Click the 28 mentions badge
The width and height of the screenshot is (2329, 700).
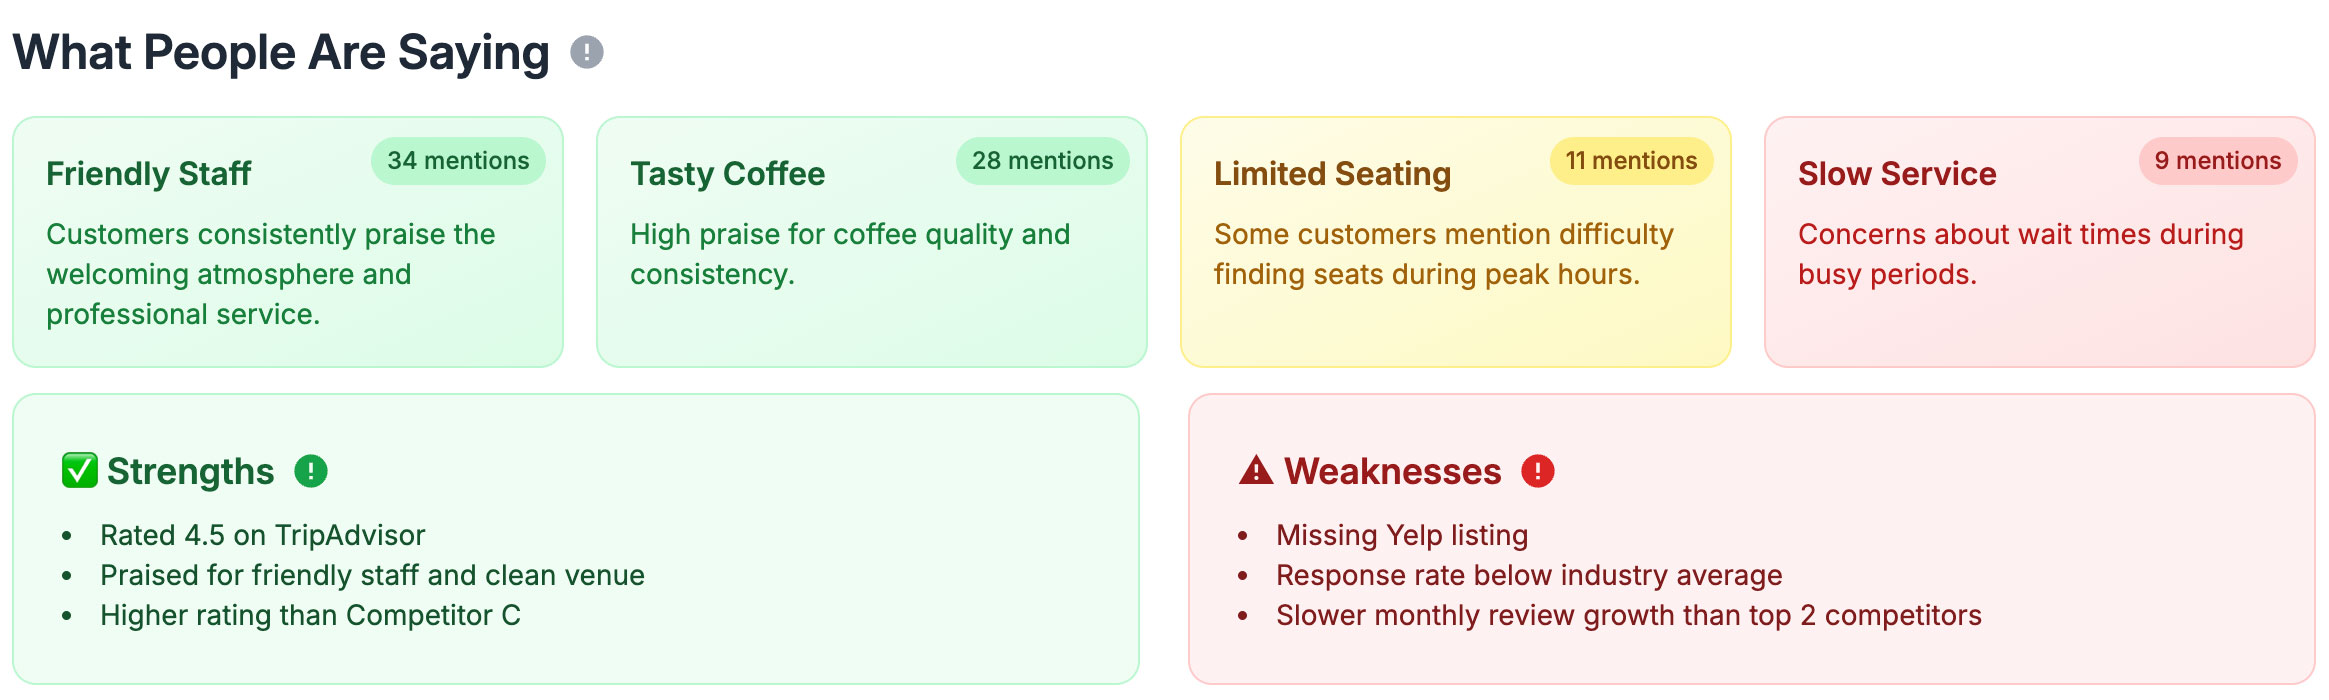click(1042, 161)
